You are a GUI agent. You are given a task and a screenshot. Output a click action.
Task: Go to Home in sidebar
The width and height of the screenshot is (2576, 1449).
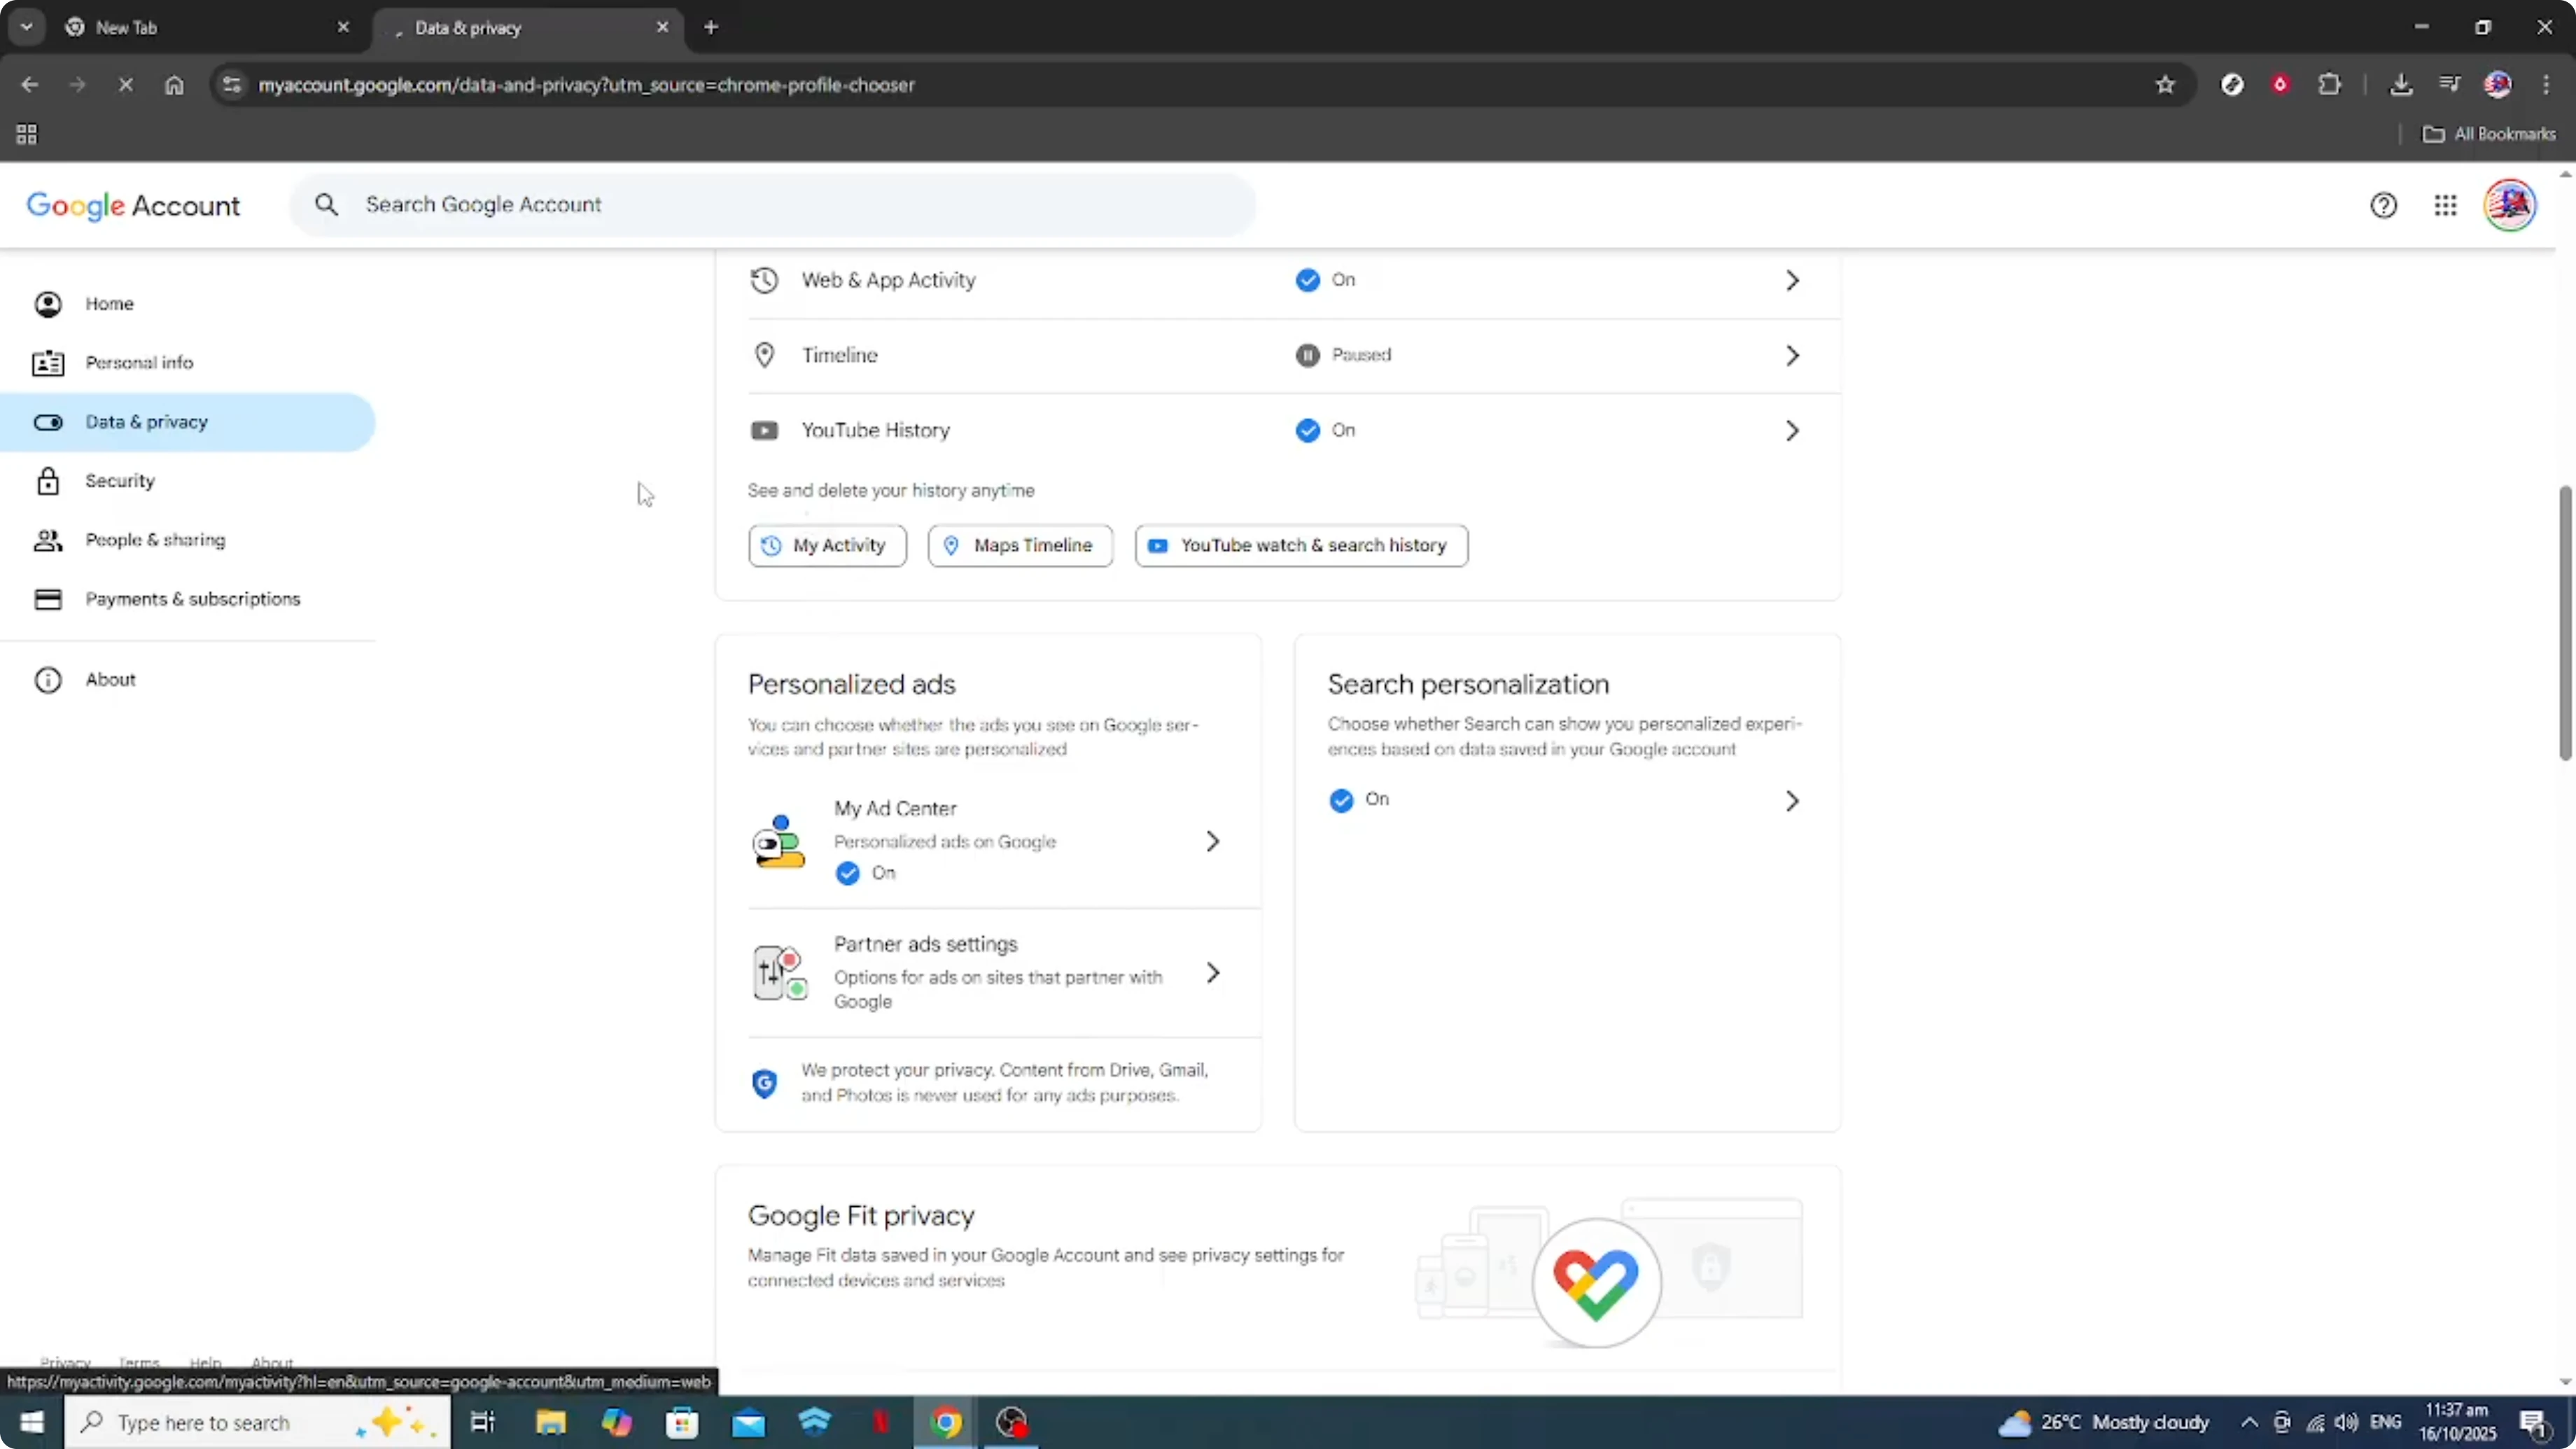[x=188, y=304]
